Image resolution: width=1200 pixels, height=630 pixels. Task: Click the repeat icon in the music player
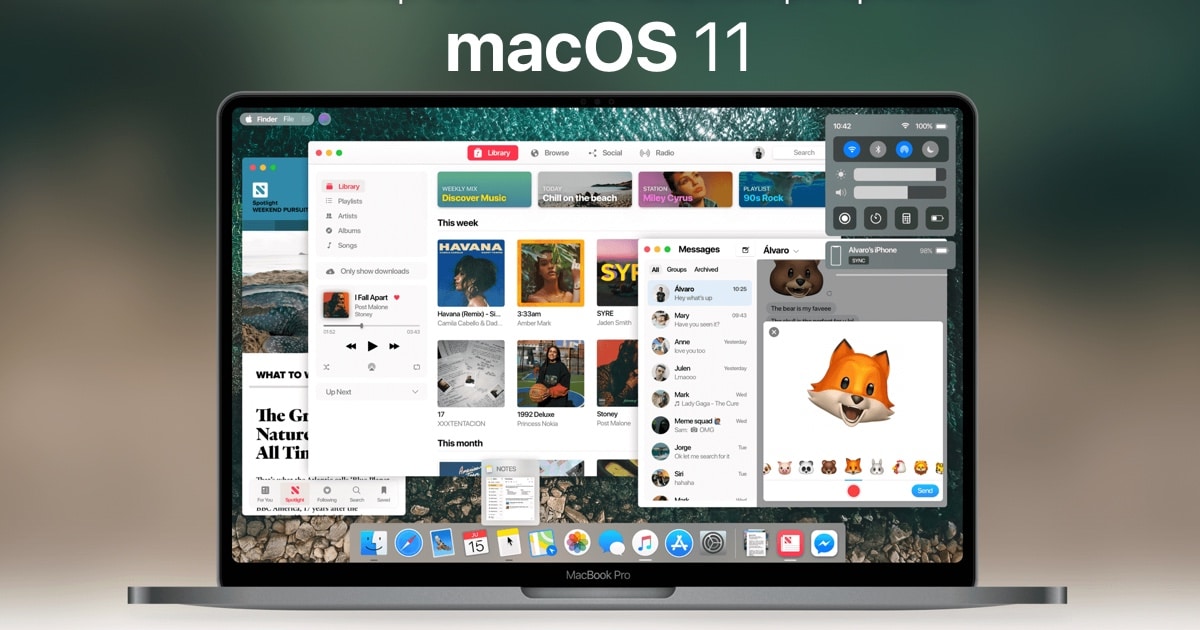[x=417, y=367]
